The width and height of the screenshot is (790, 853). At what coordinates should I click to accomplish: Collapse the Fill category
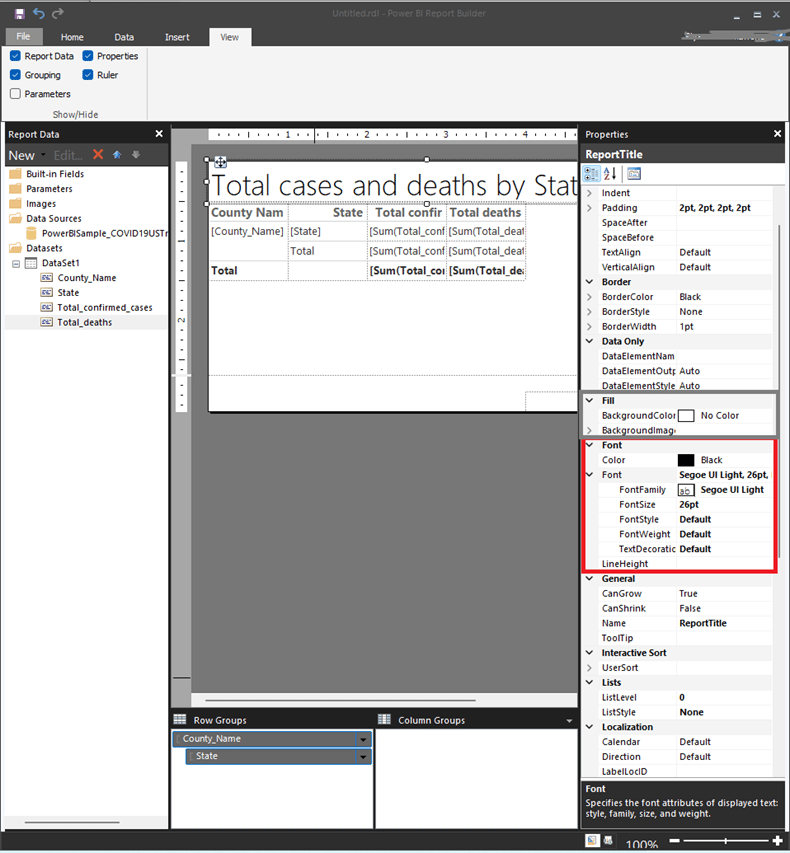[589, 400]
